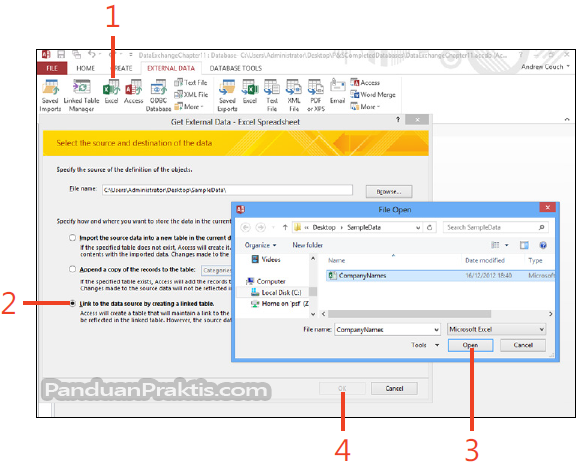Open File Open dialog help icon
The height and width of the screenshot is (465, 582).
543,245
